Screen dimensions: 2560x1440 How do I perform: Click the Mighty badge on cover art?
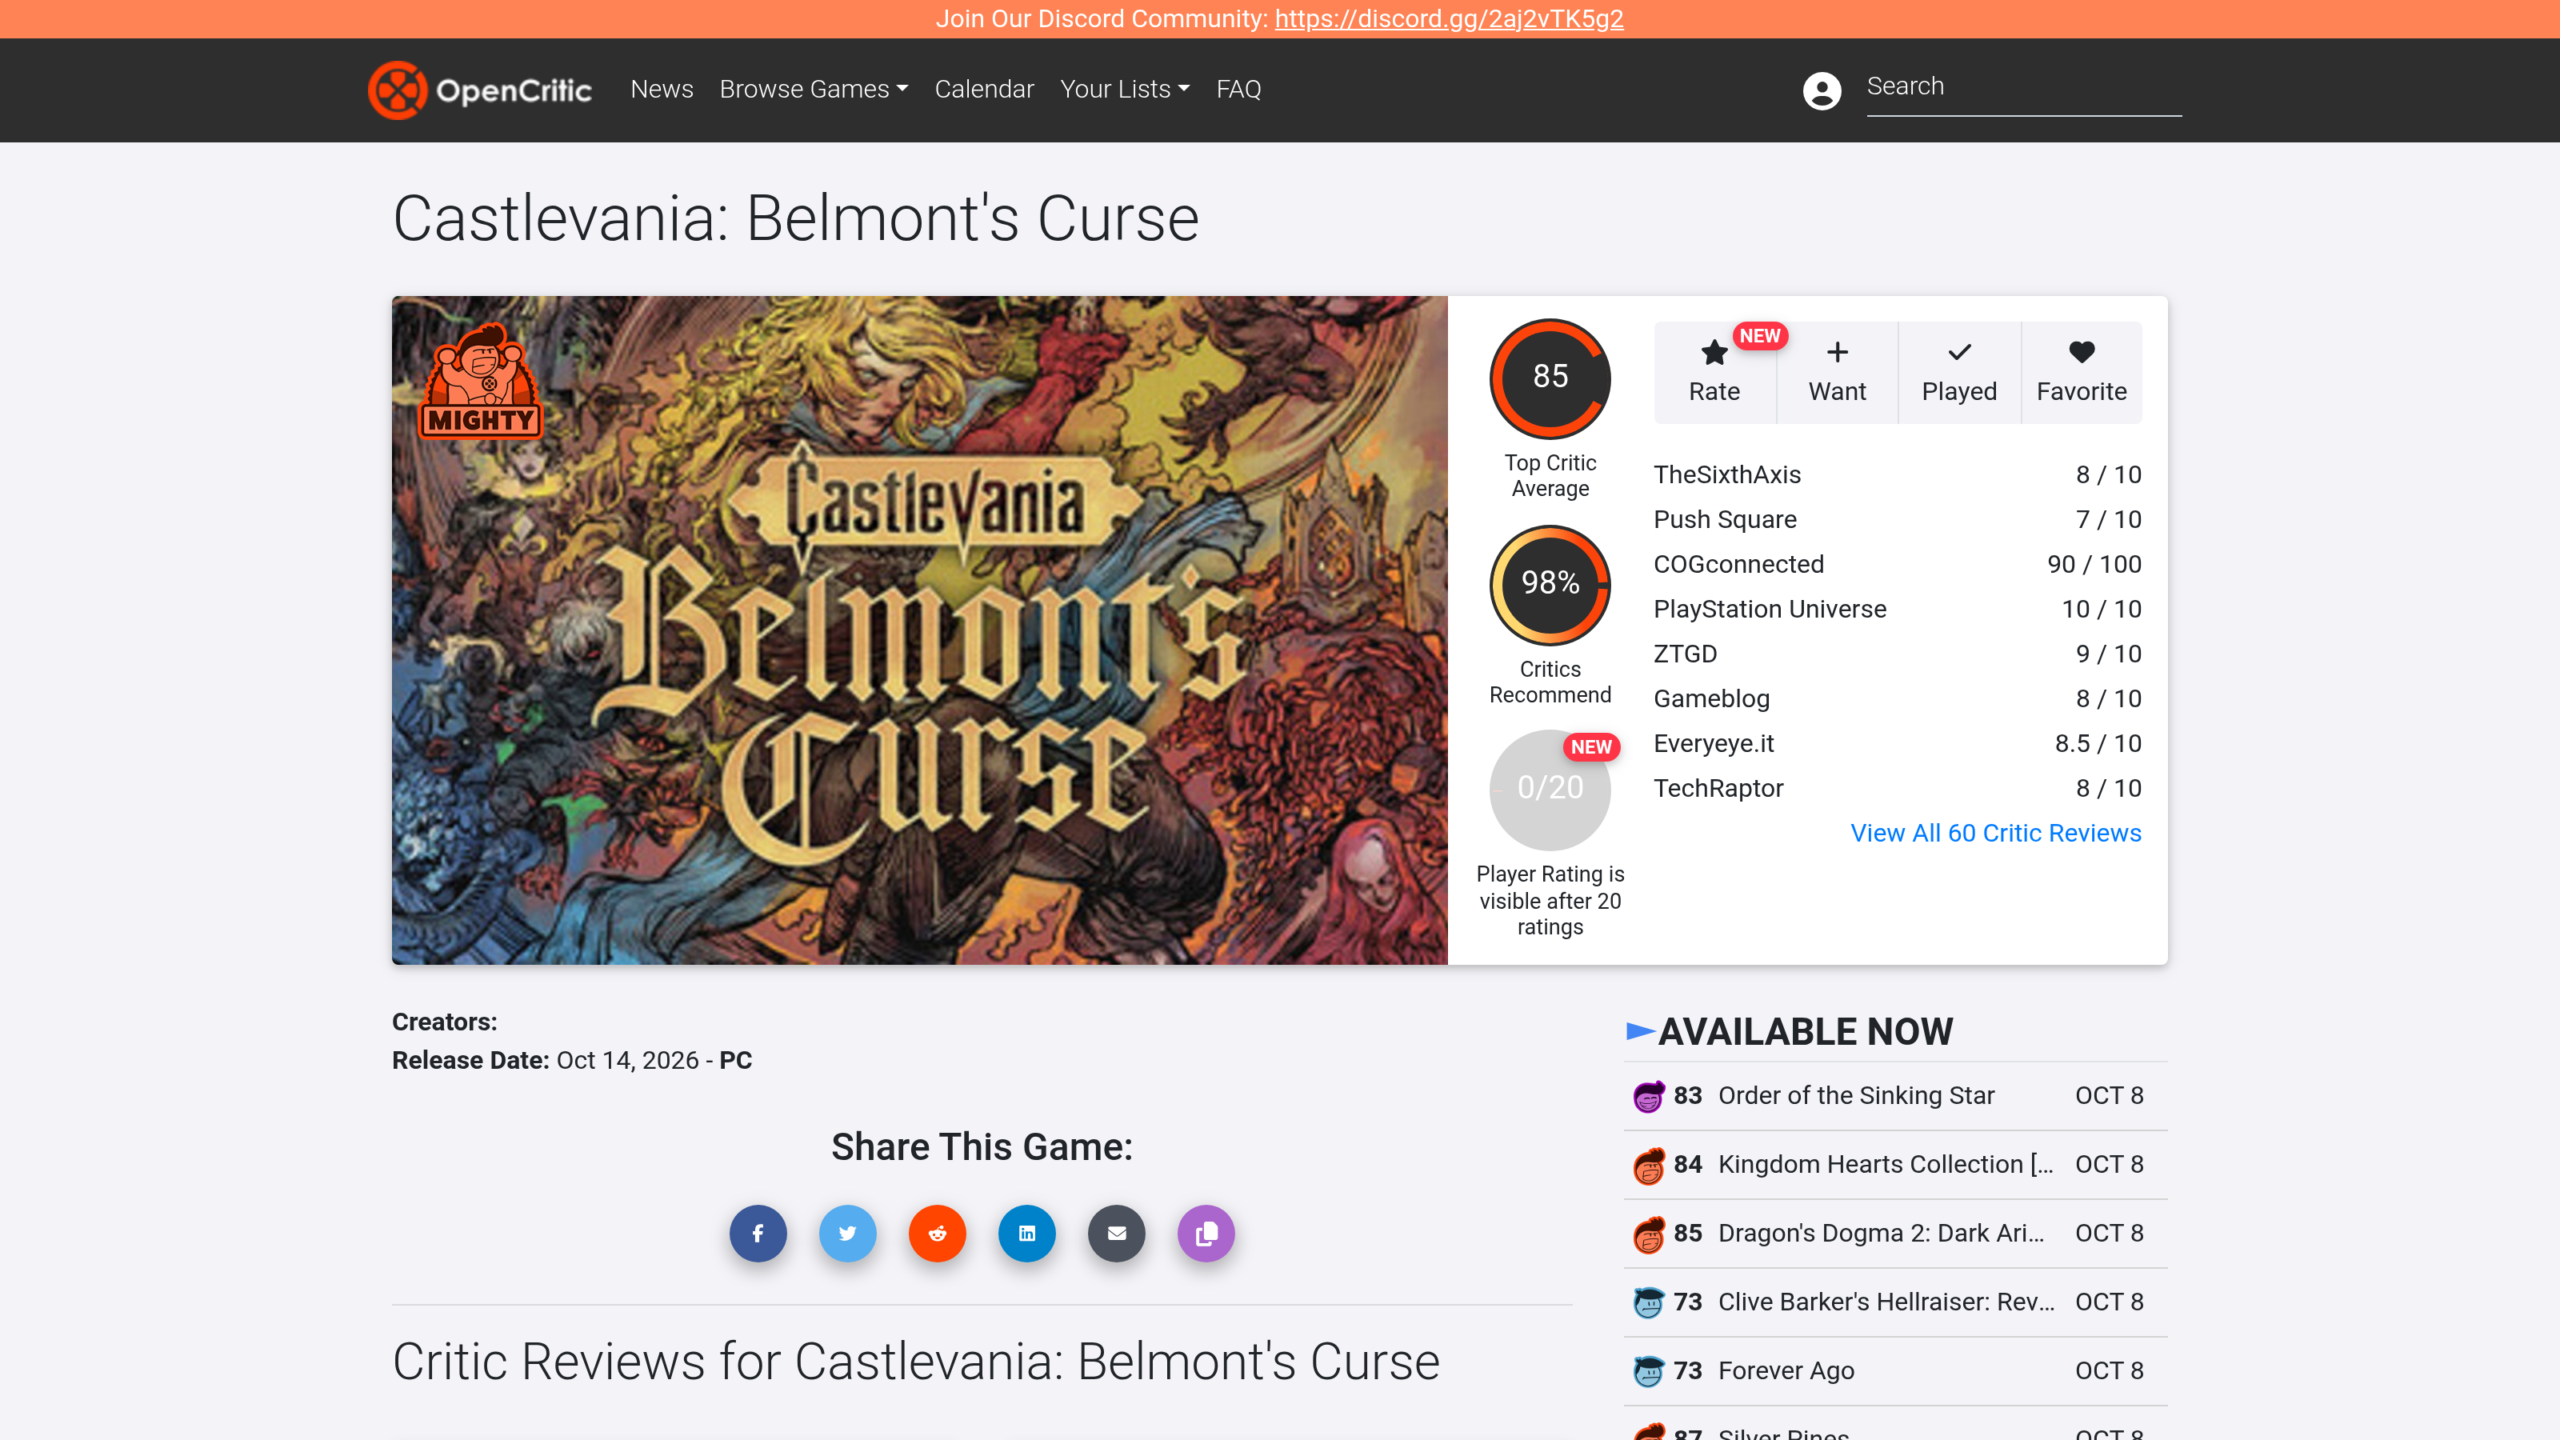pyautogui.click(x=481, y=381)
